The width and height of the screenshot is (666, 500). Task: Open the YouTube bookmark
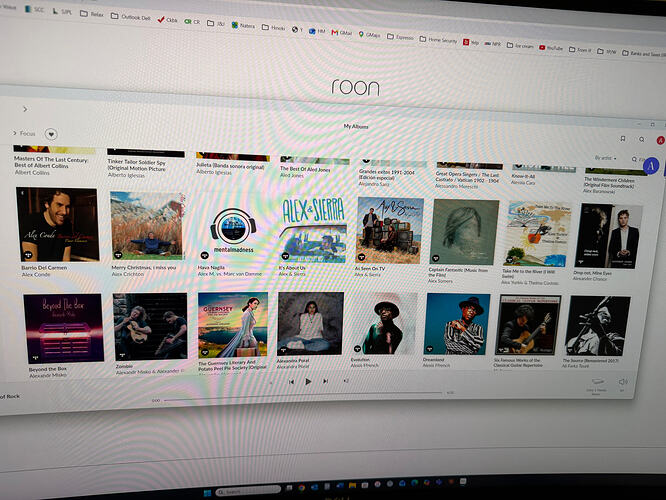(551, 48)
